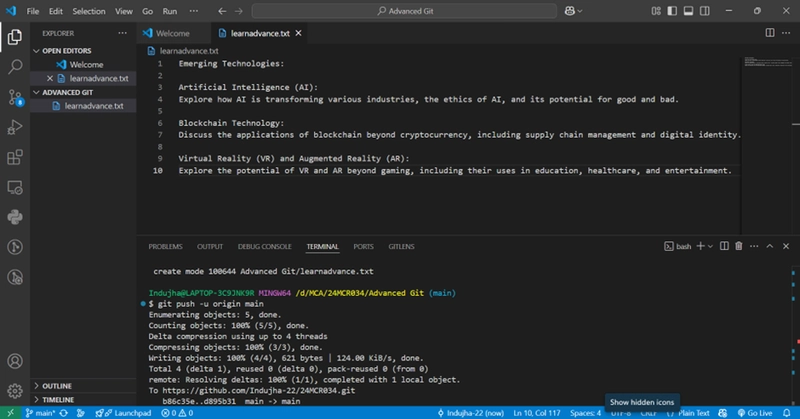Viewport: 800px width, 419px height.
Task: Open the Search view in activity bar
Action: coord(15,67)
